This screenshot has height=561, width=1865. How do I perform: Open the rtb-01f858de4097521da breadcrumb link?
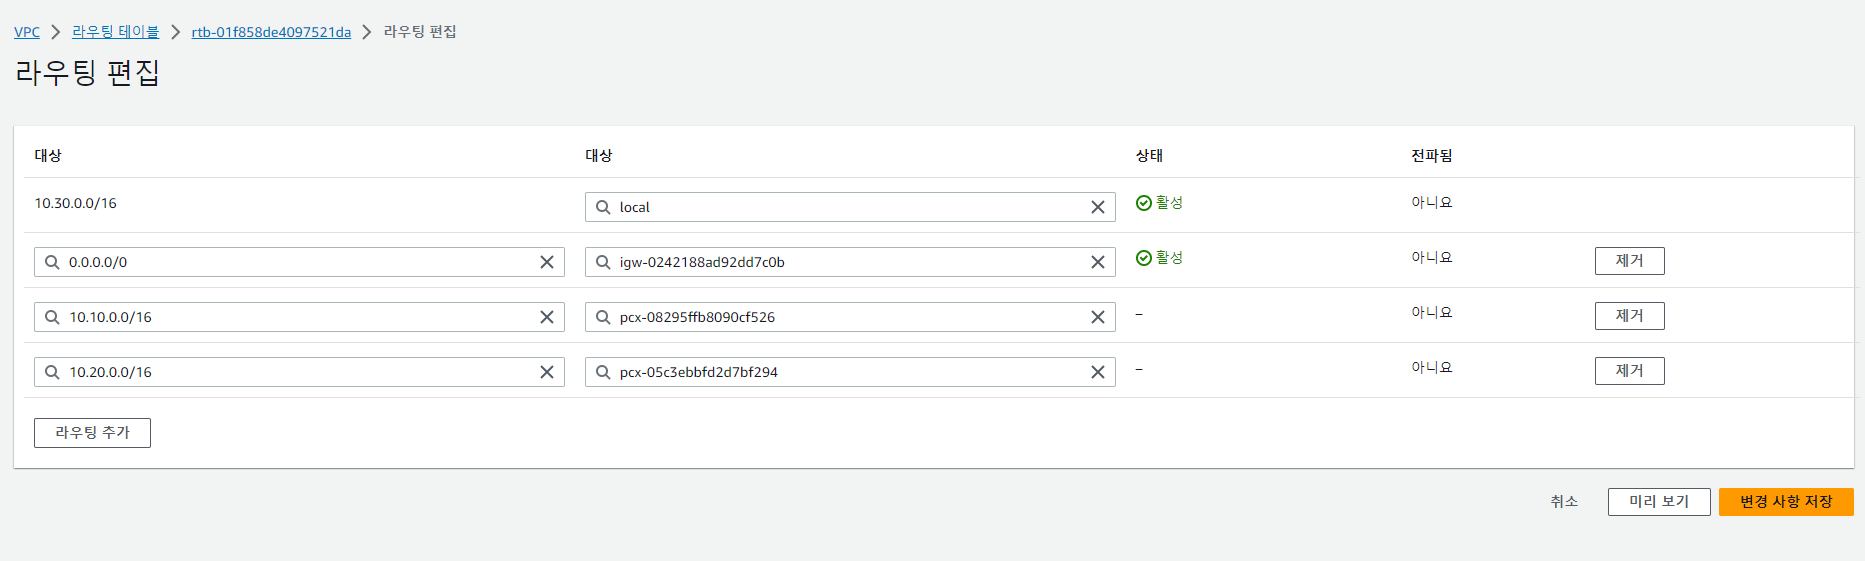coord(271,32)
